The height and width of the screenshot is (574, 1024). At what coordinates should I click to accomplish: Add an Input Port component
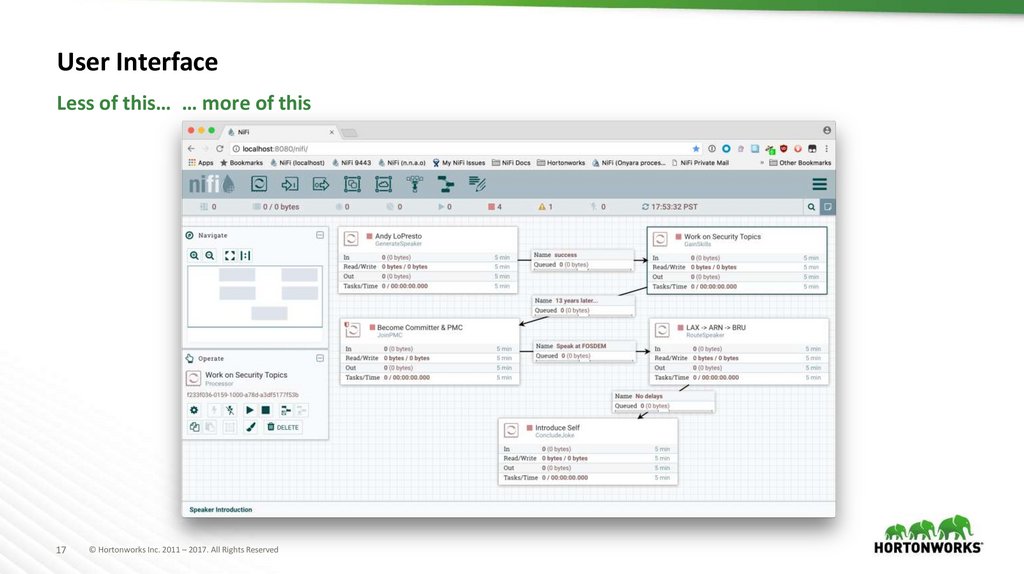click(x=289, y=184)
